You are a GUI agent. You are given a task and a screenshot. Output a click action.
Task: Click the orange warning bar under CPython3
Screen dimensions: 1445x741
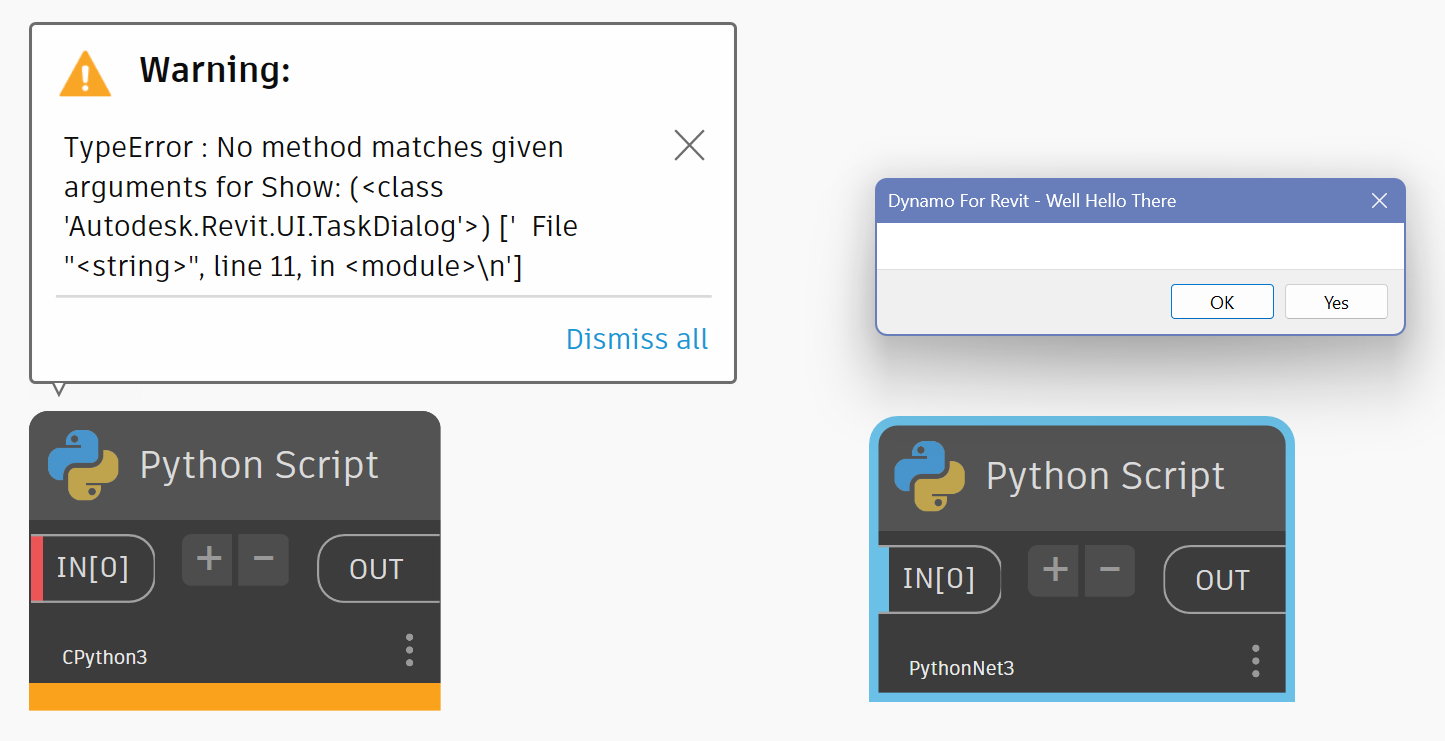(x=234, y=697)
